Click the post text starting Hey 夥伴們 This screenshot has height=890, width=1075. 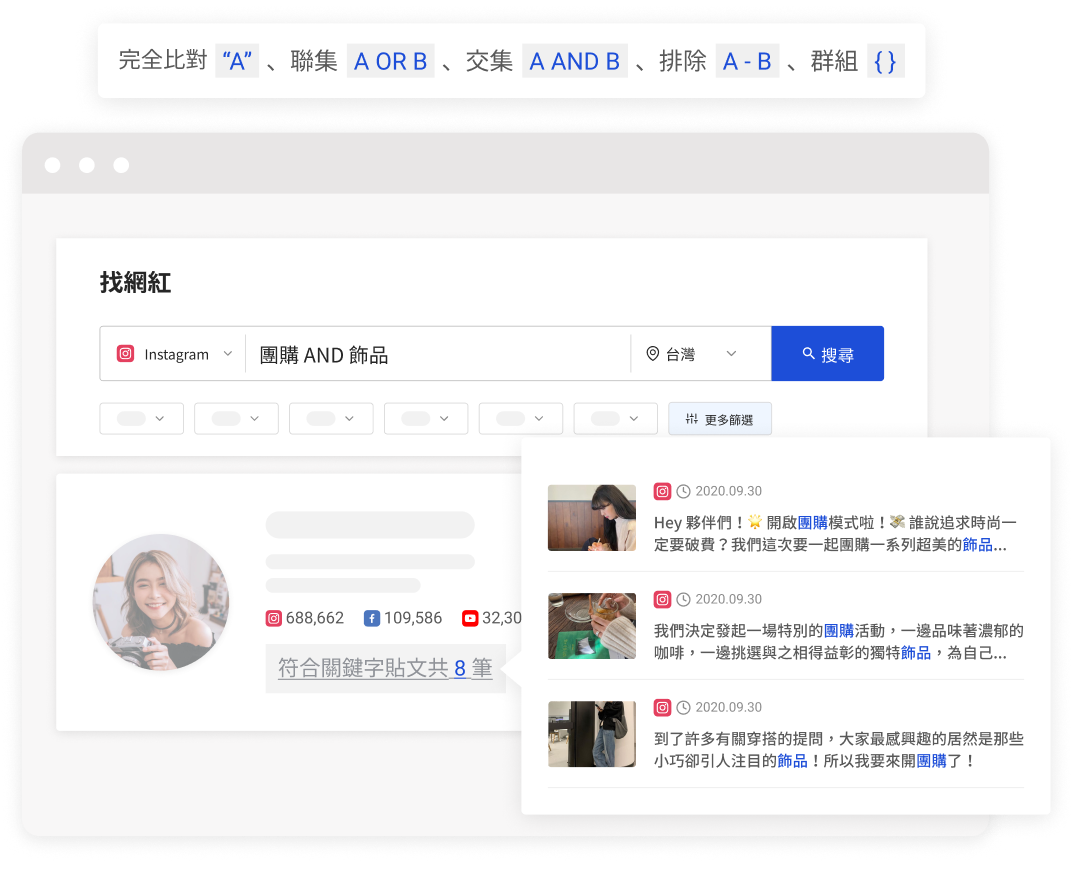coord(835,533)
